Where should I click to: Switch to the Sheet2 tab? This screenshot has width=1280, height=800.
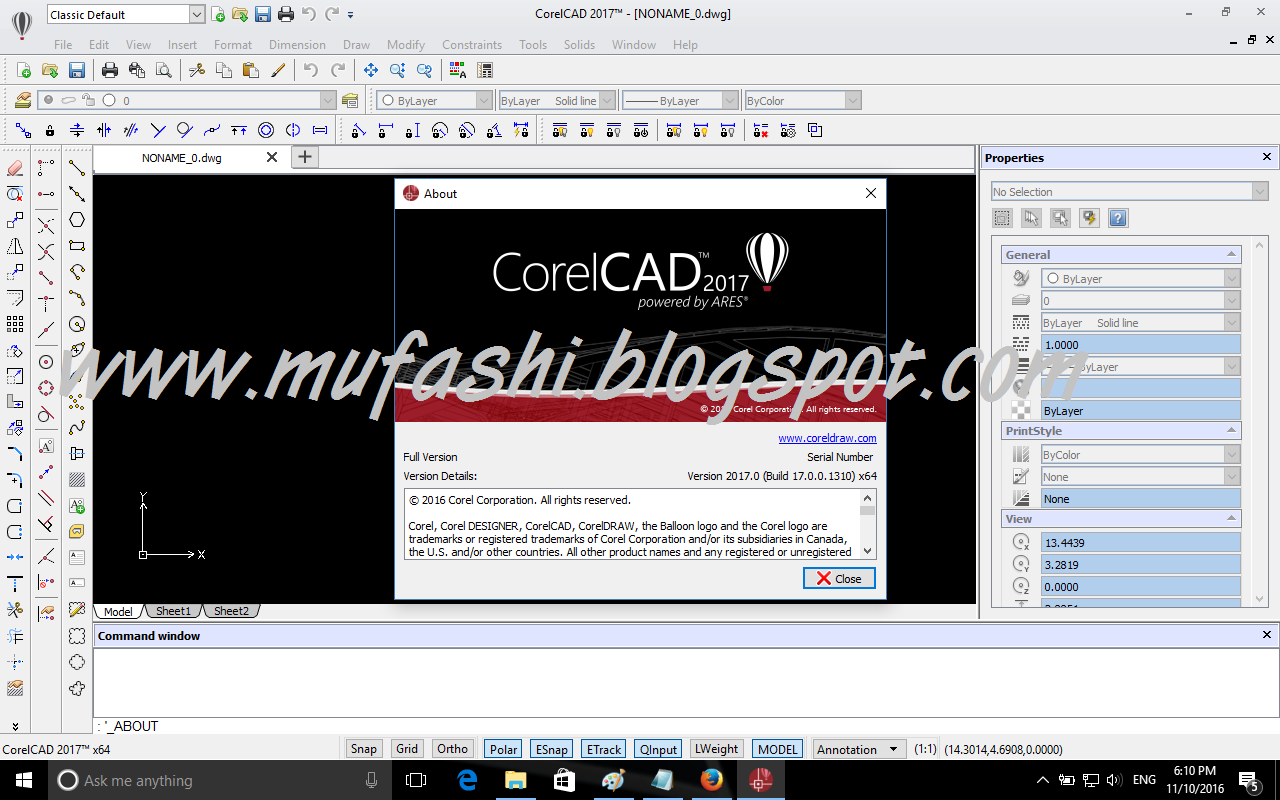click(231, 611)
